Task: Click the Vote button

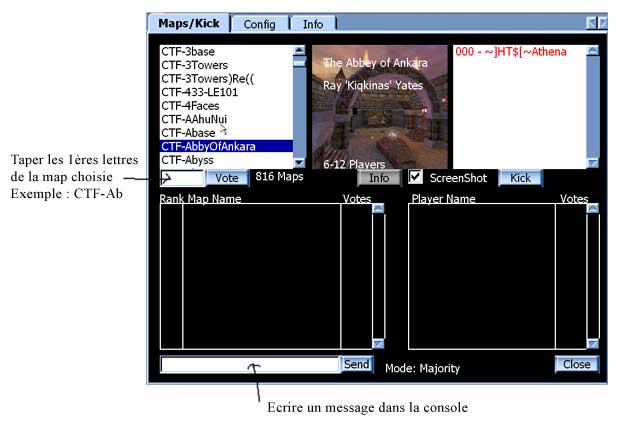Action: pyautogui.click(x=227, y=178)
